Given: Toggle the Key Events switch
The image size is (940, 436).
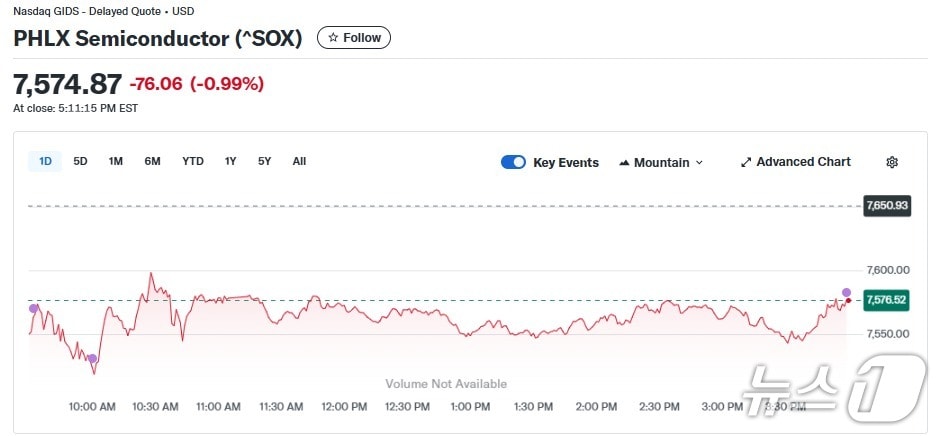Looking at the screenshot, I should (x=513, y=162).
